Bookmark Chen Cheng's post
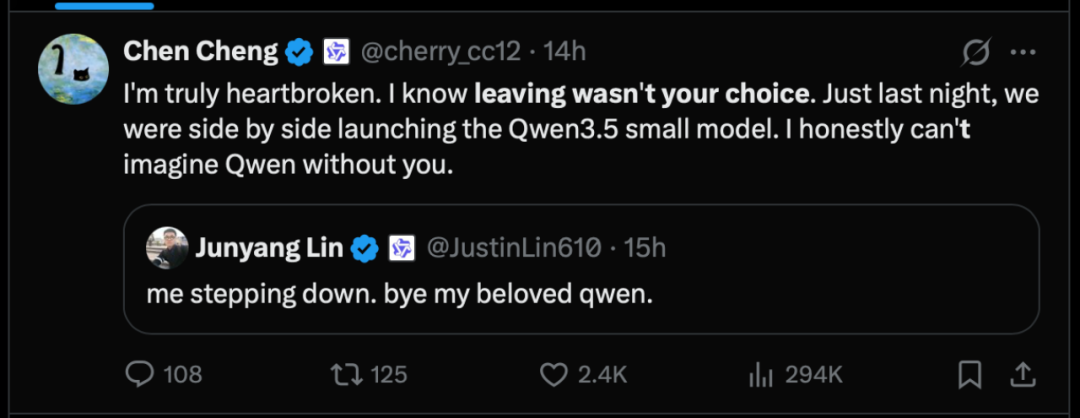Viewport: 1080px width, 418px height. pos(968,374)
